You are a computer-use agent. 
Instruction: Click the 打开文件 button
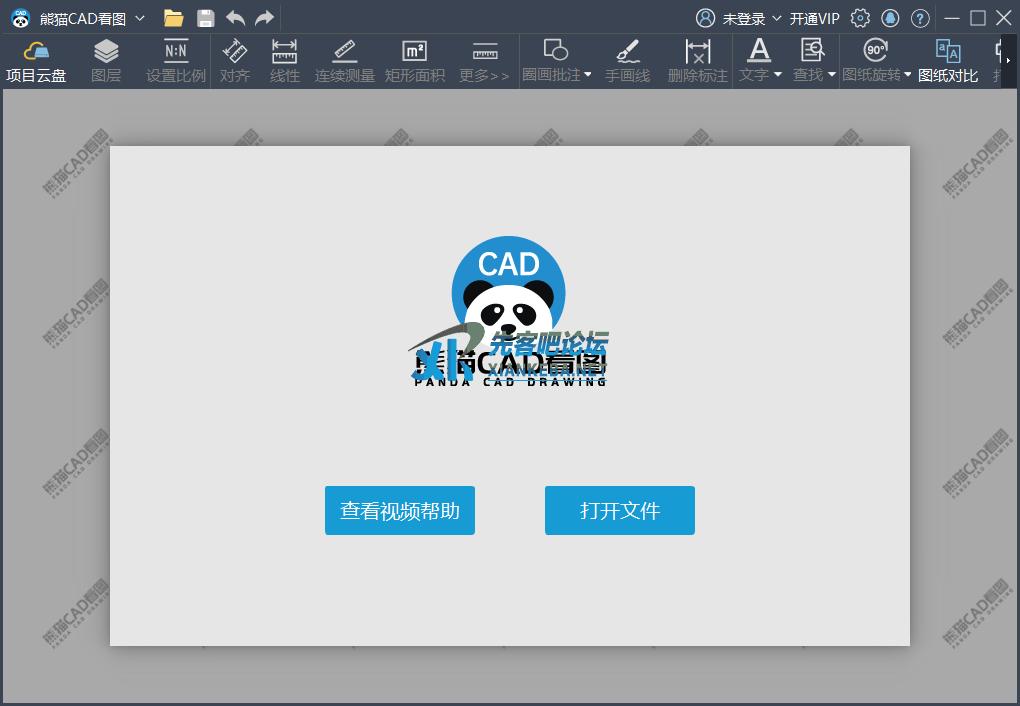pyautogui.click(x=619, y=511)
